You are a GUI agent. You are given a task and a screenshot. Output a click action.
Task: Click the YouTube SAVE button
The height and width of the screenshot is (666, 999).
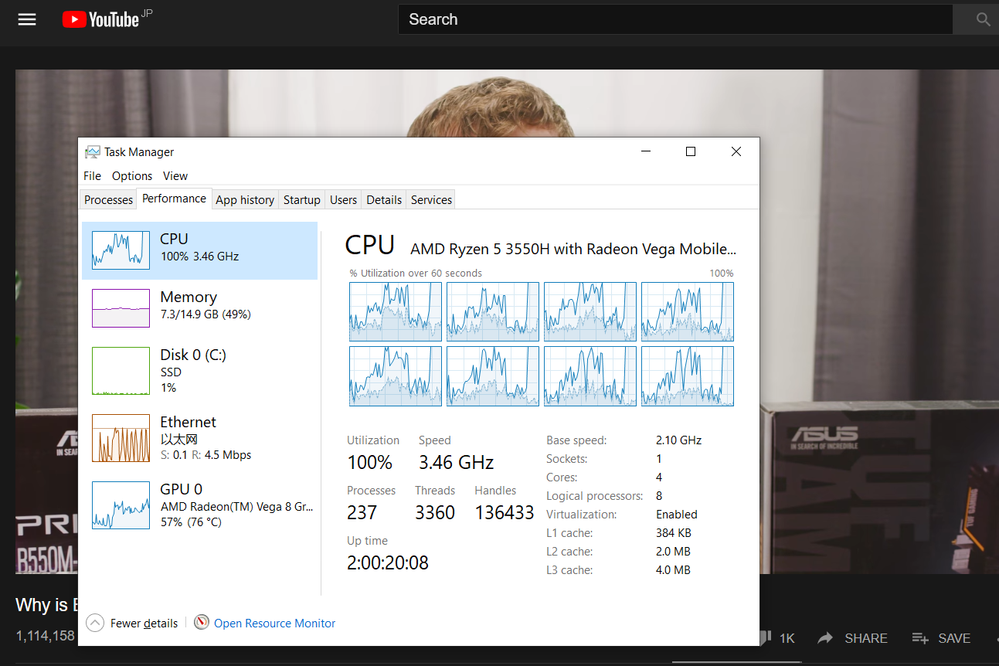[x=954, y=638]
